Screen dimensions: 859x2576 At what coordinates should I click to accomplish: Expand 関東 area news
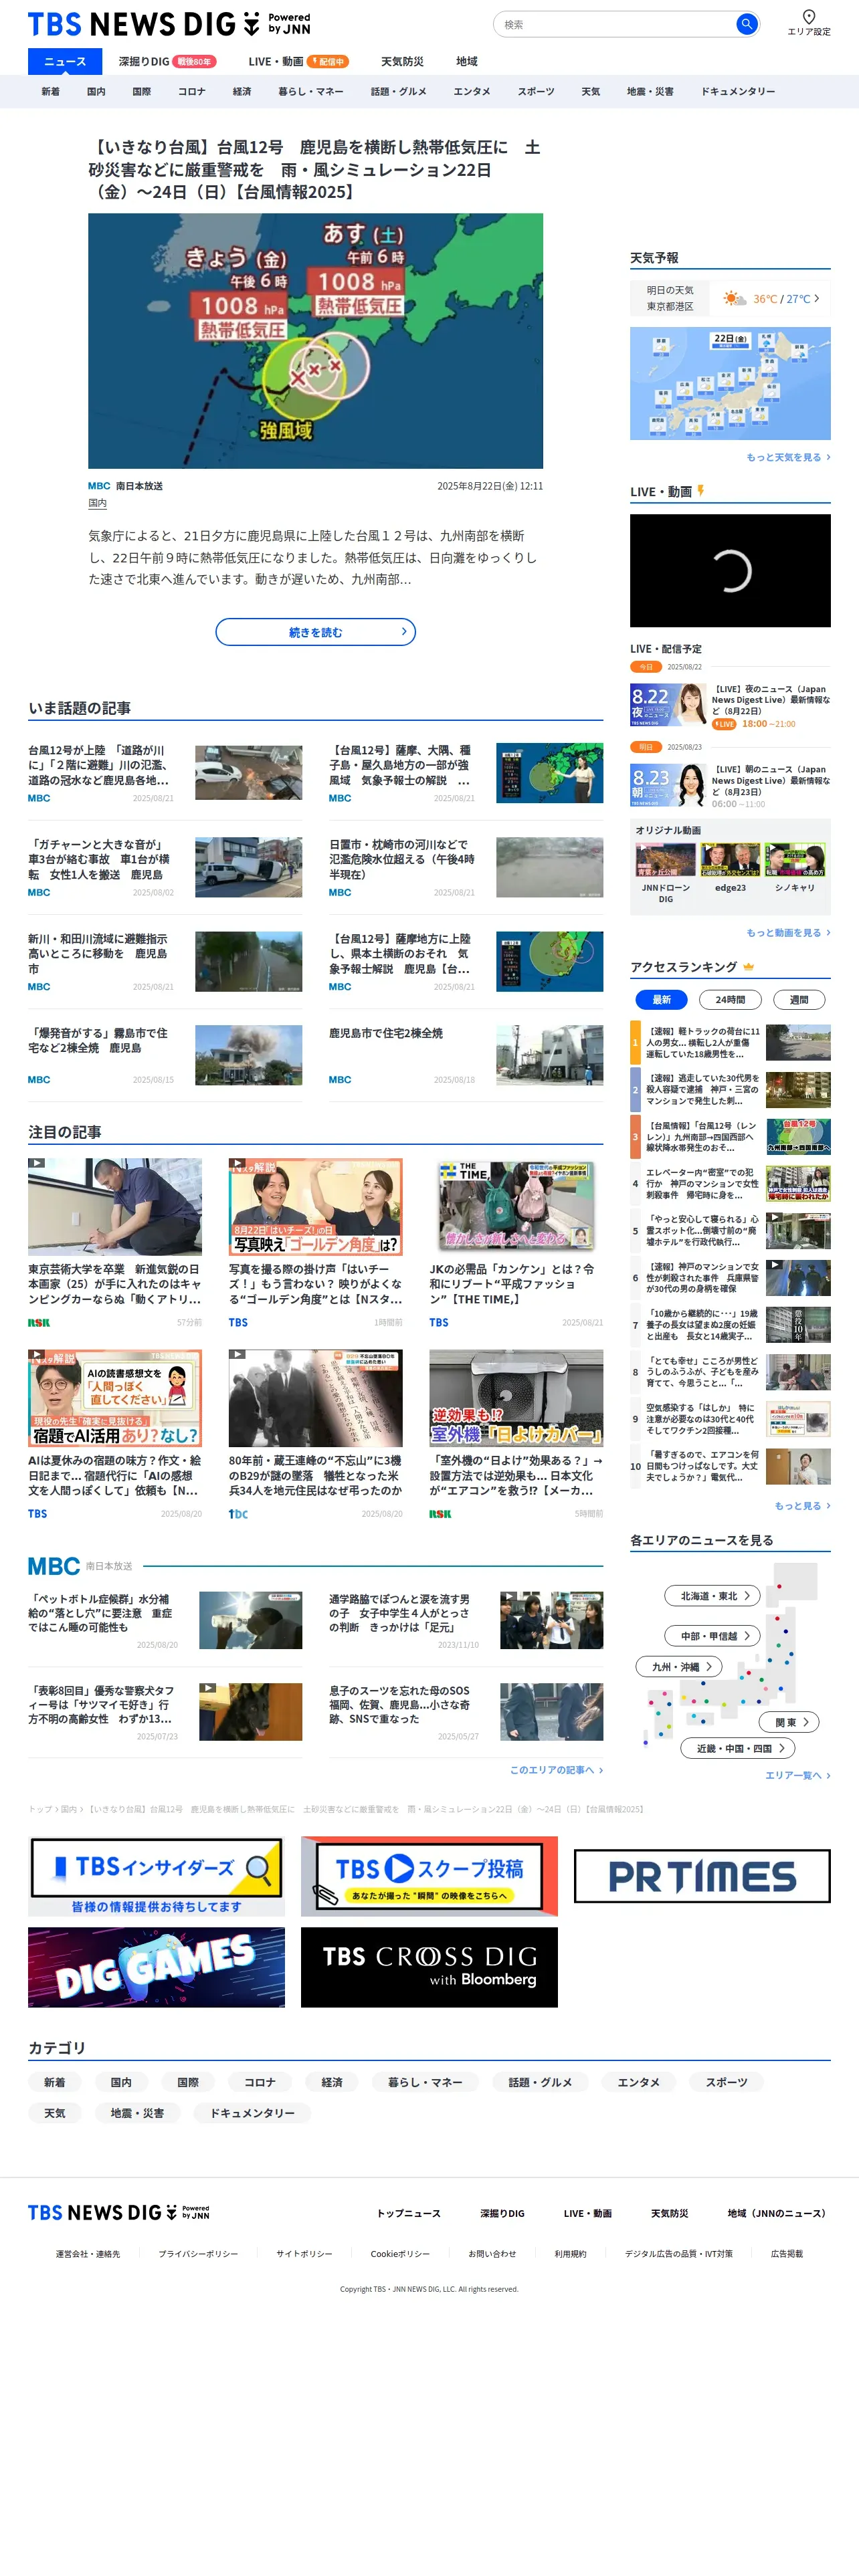(x=790, y=1722)
